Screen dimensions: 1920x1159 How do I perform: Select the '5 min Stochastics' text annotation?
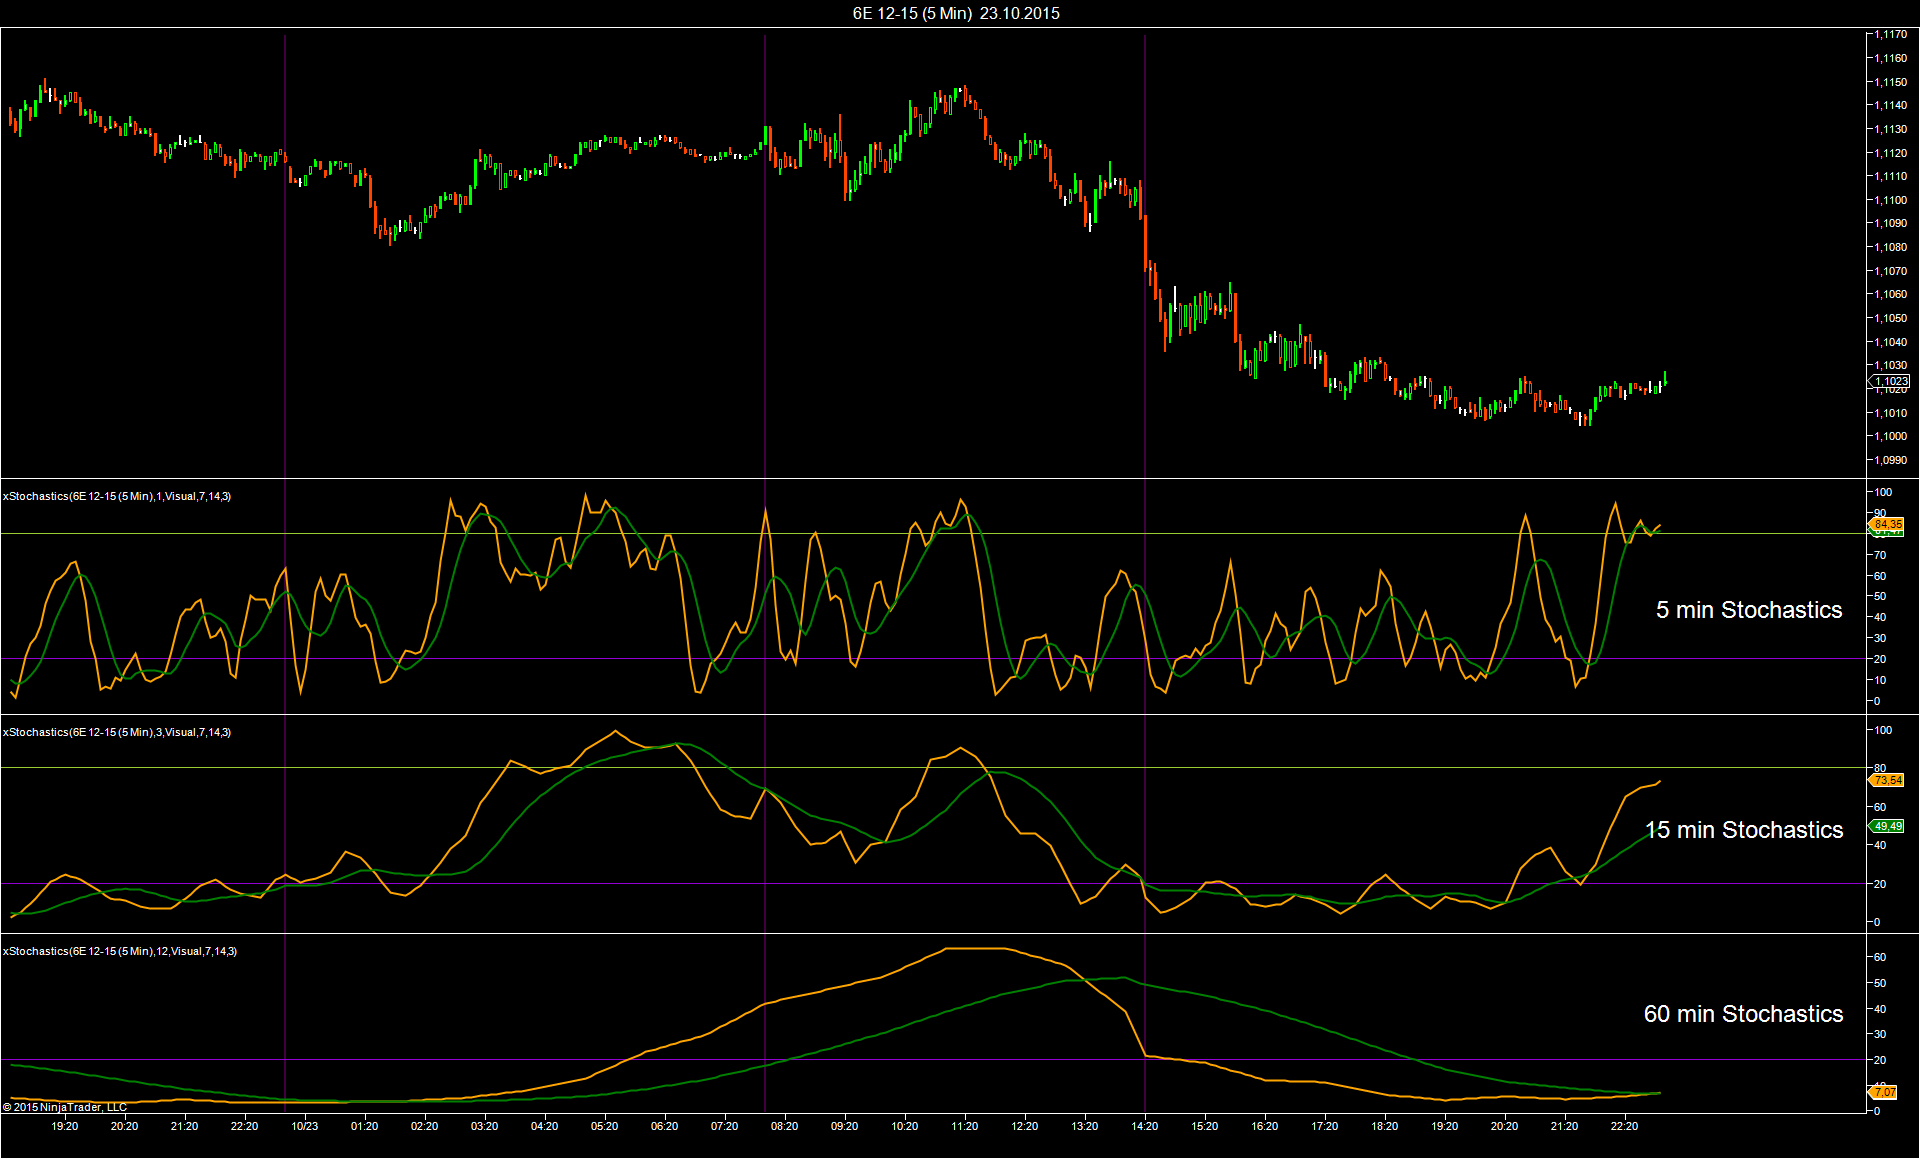click(x=1748, y=610)
